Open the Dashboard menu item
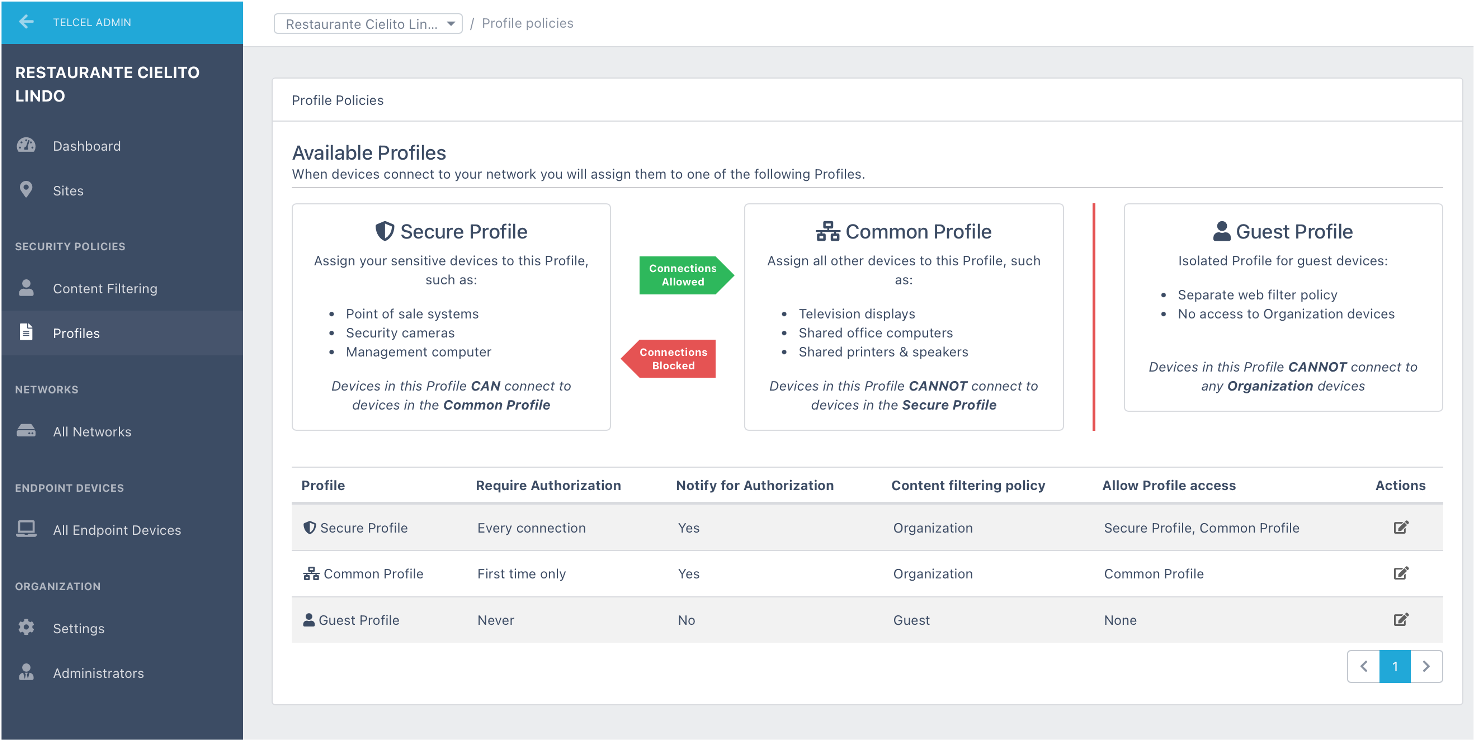1475x741 pixels. [122, 146]
